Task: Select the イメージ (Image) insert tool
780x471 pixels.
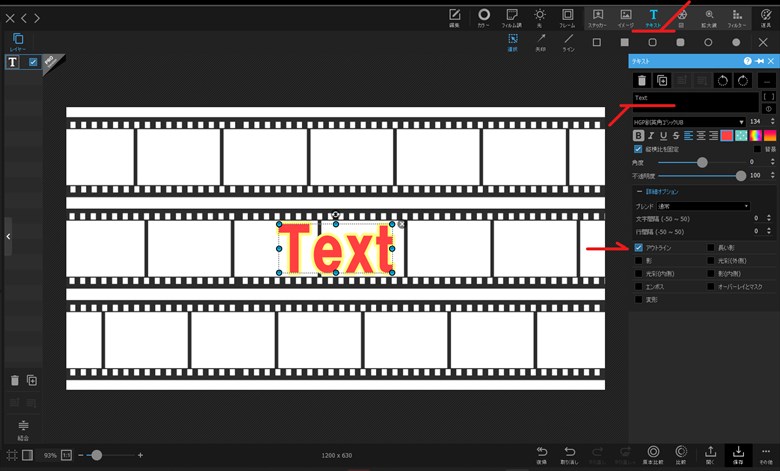Action: pyautogui.click(x=626, y=17)
